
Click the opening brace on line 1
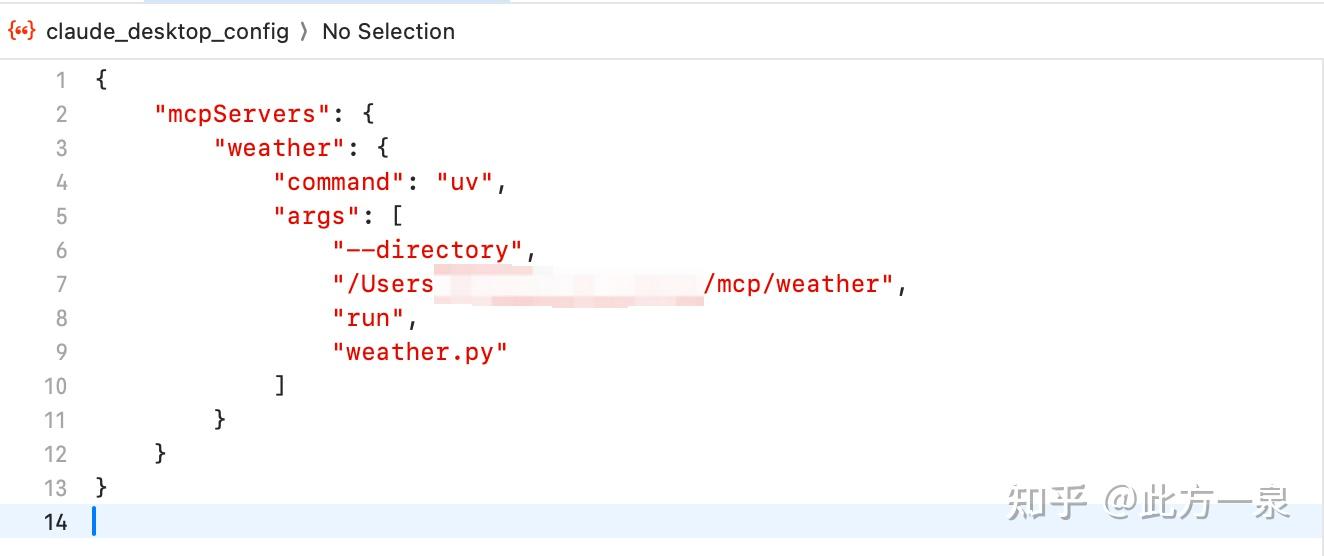pyautogui.click(x=101, y=80)
